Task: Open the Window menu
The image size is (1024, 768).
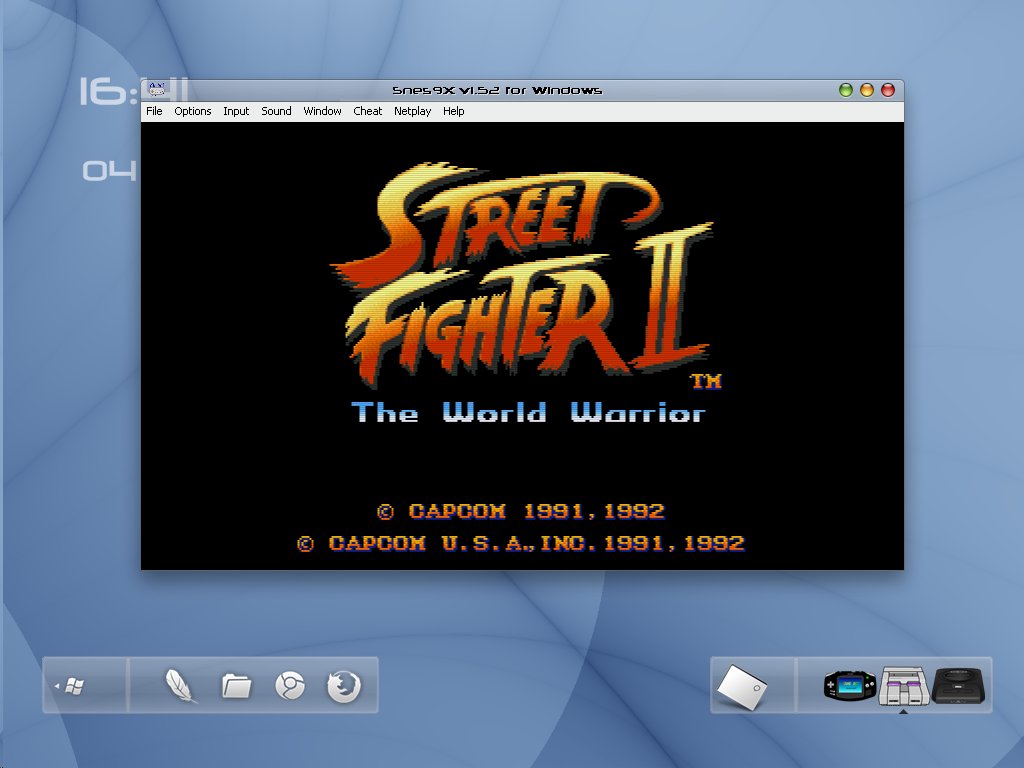Action: [323, 111]
